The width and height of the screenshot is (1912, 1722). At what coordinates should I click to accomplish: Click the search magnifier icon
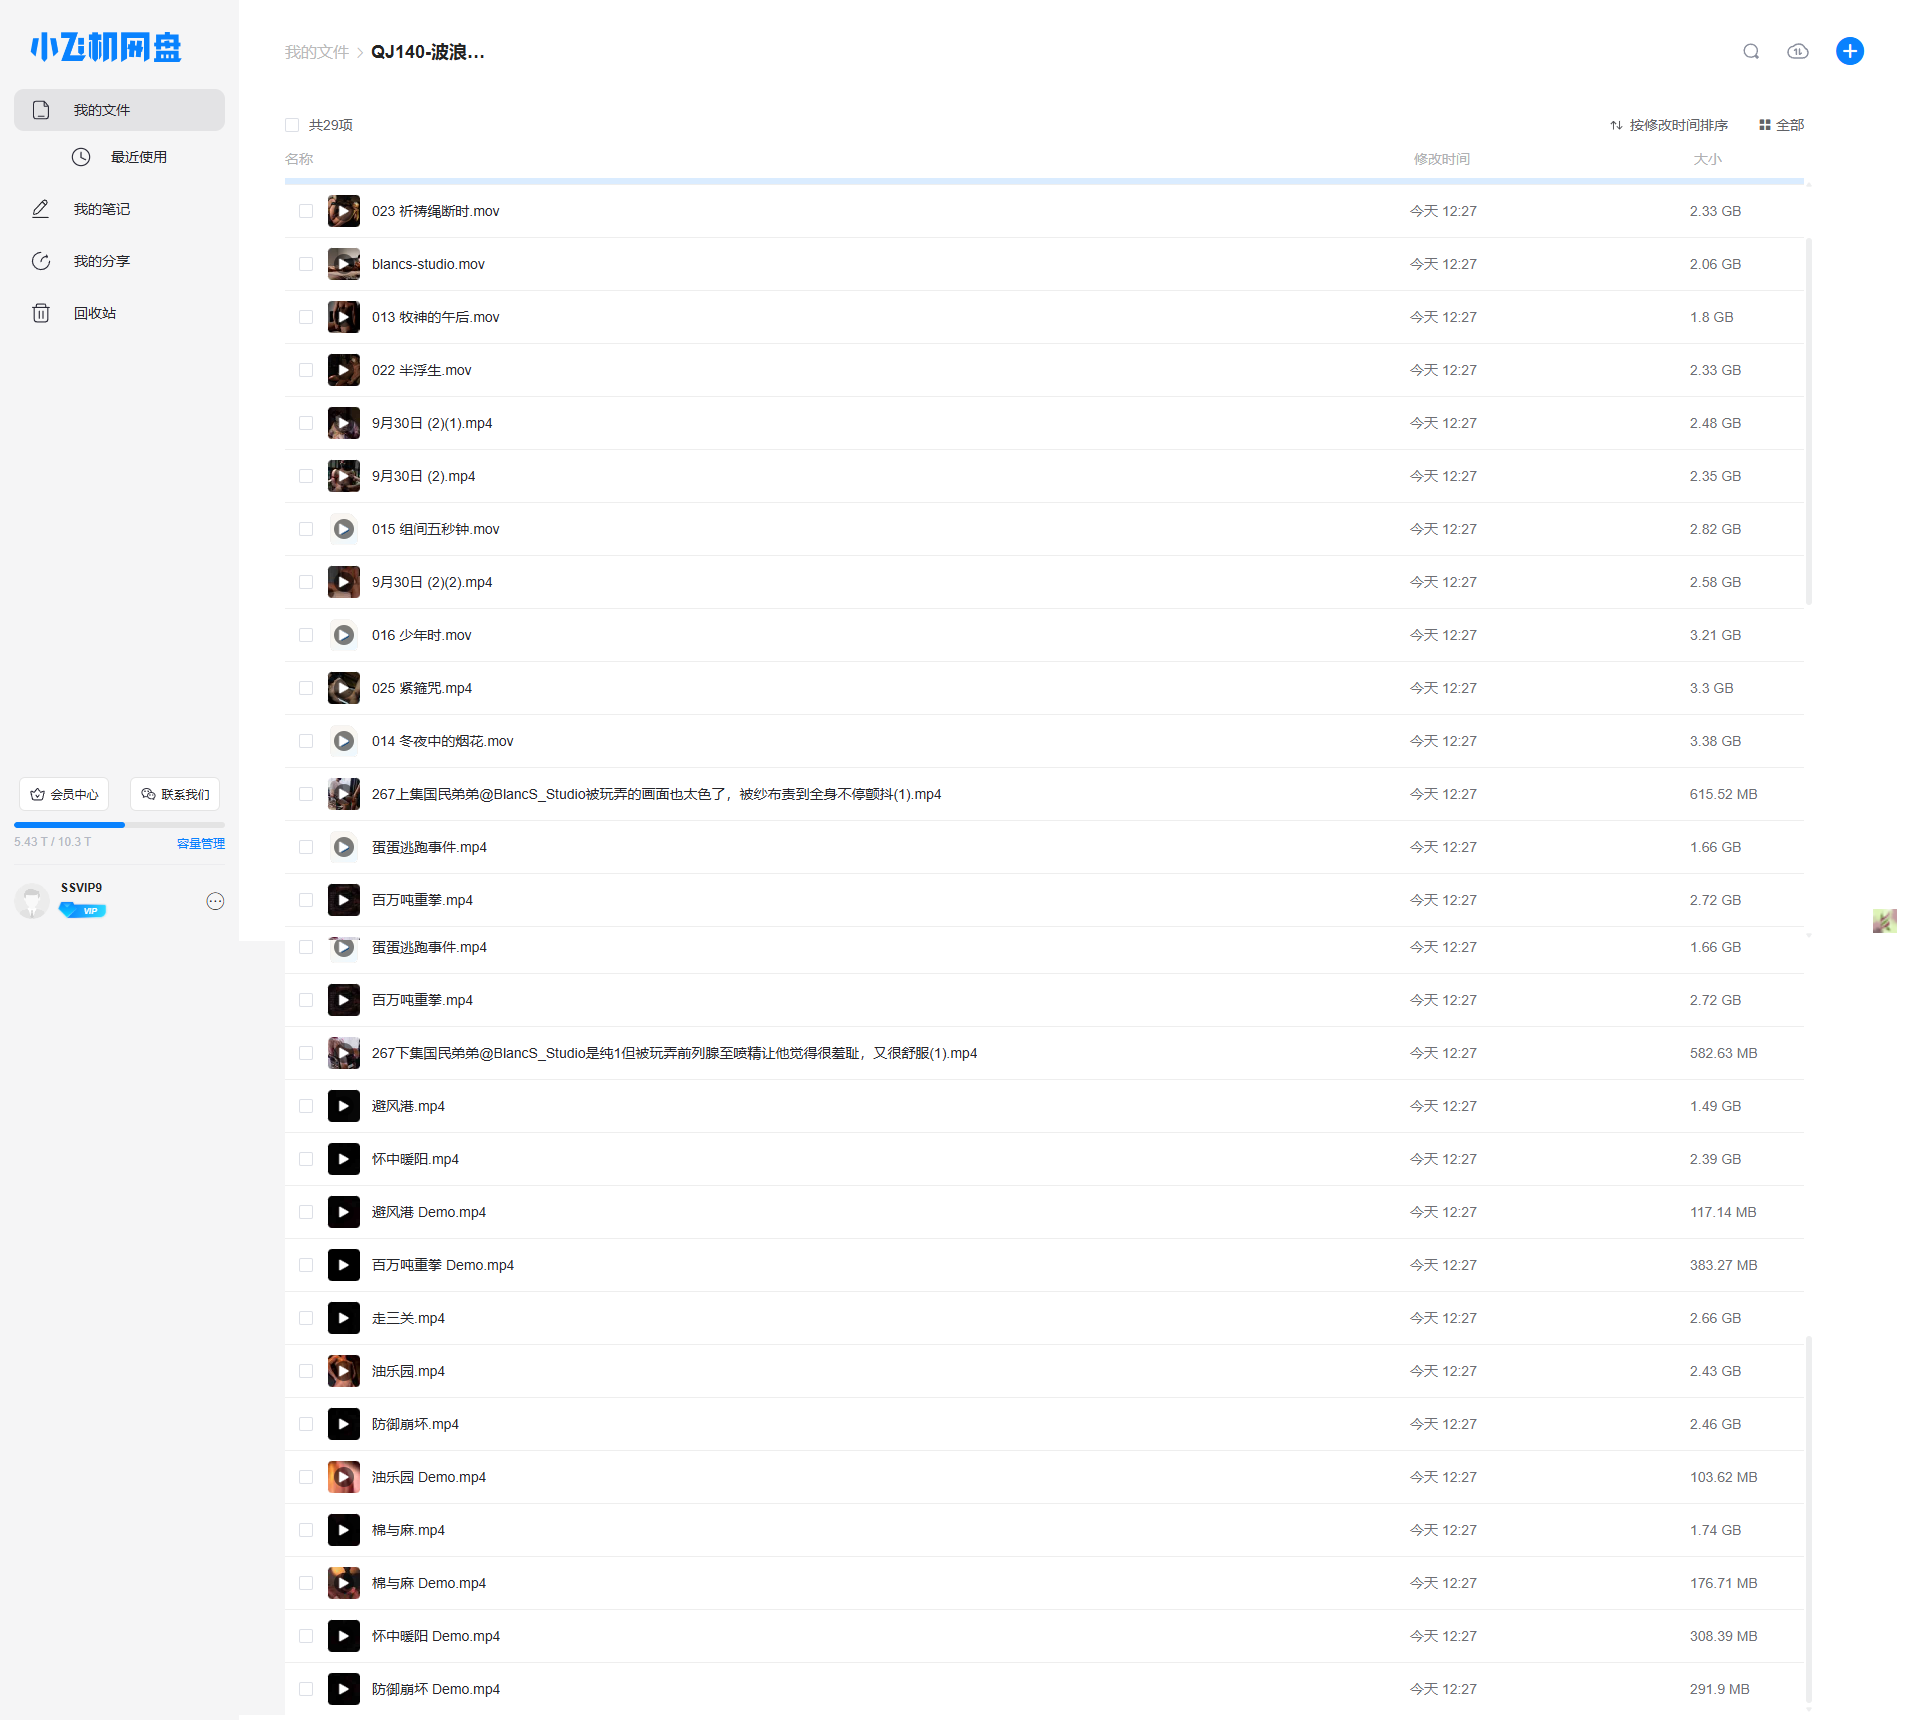click(1750, 52)
